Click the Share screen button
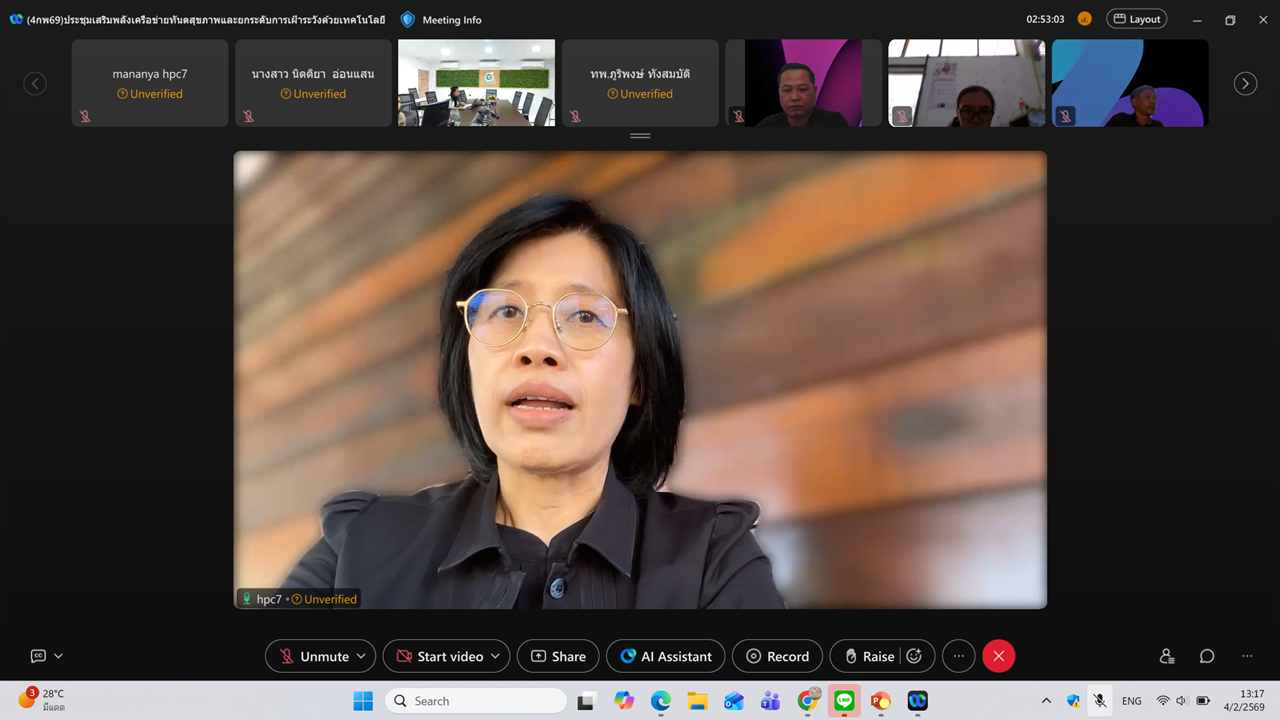Image resolution: width=1280 pixels, height=720 pixels. pos(558,656)
